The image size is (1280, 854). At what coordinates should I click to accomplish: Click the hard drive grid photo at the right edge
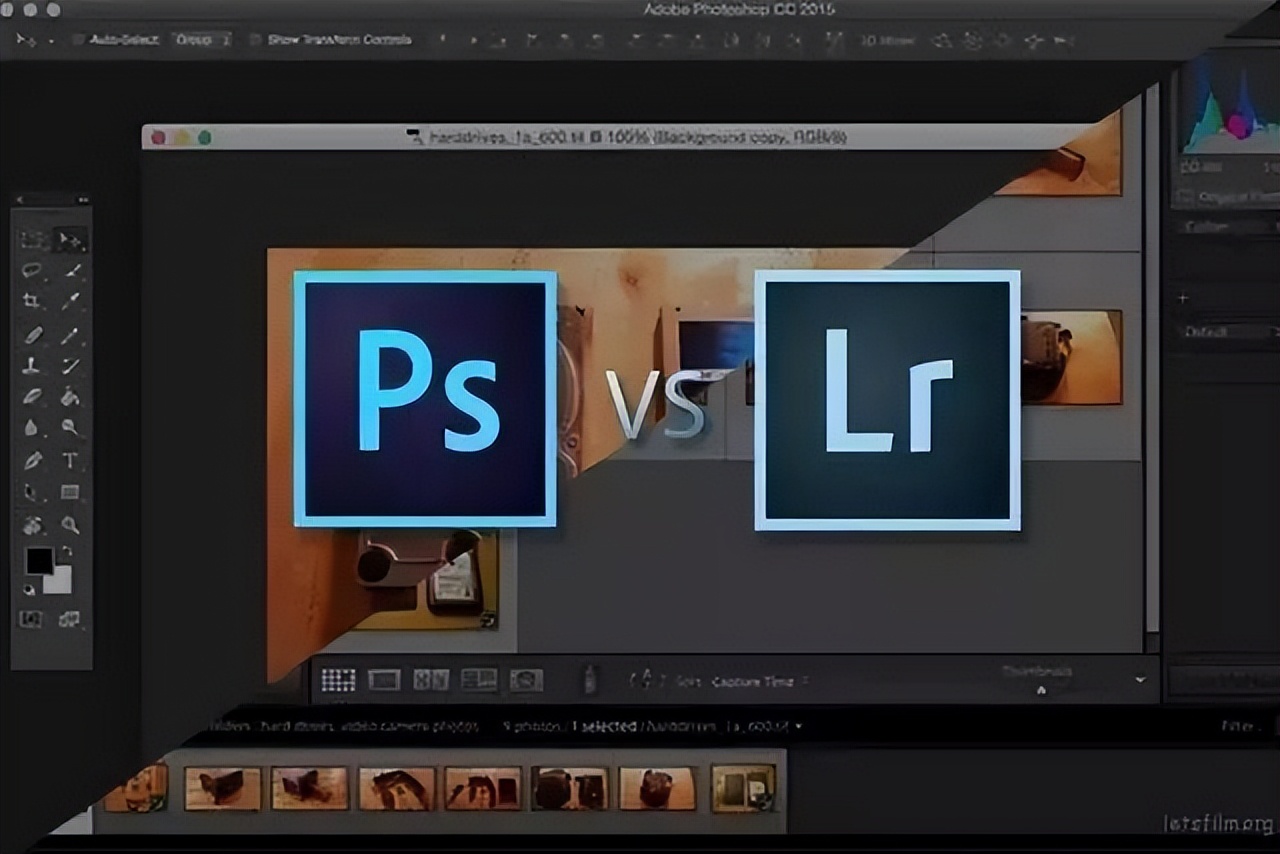point(1071,357)
